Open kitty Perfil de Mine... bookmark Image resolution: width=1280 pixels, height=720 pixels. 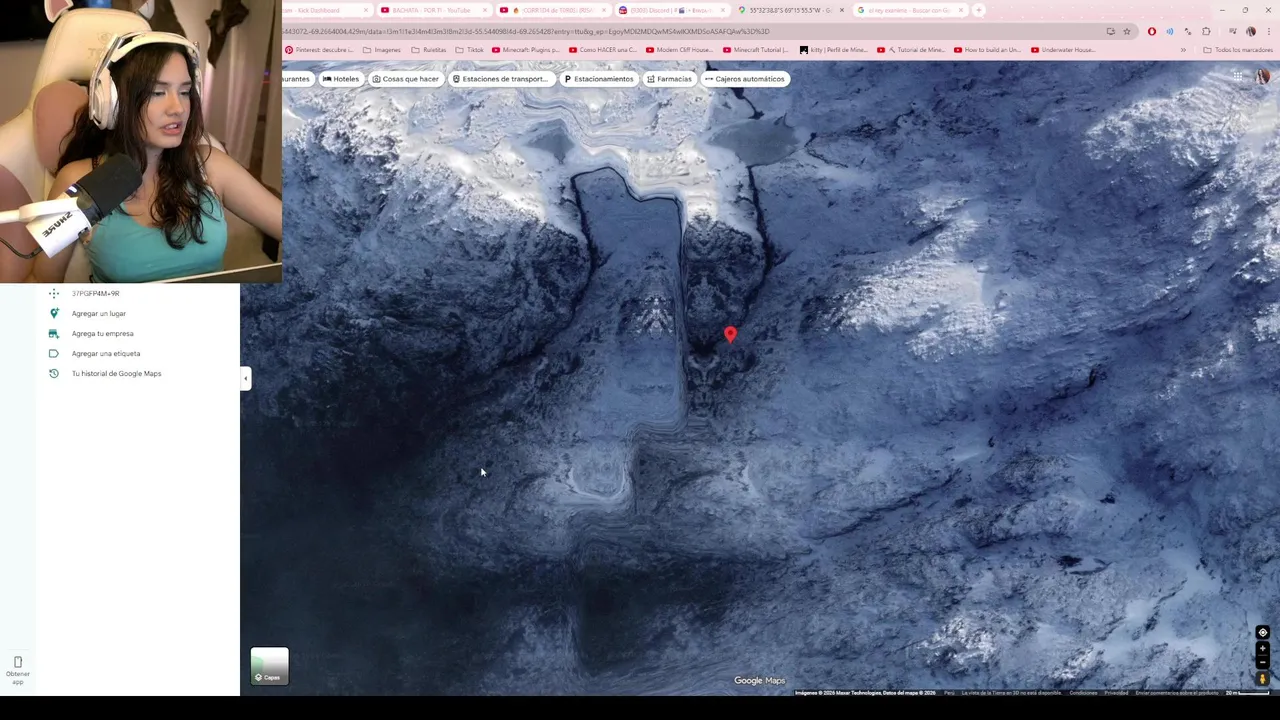(835, 50)
